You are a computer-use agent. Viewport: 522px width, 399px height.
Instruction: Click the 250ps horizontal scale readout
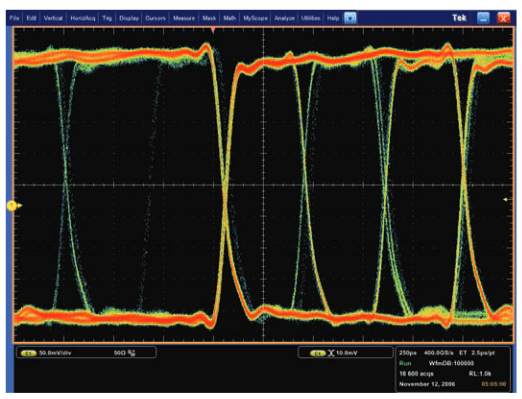coord(408,353)
